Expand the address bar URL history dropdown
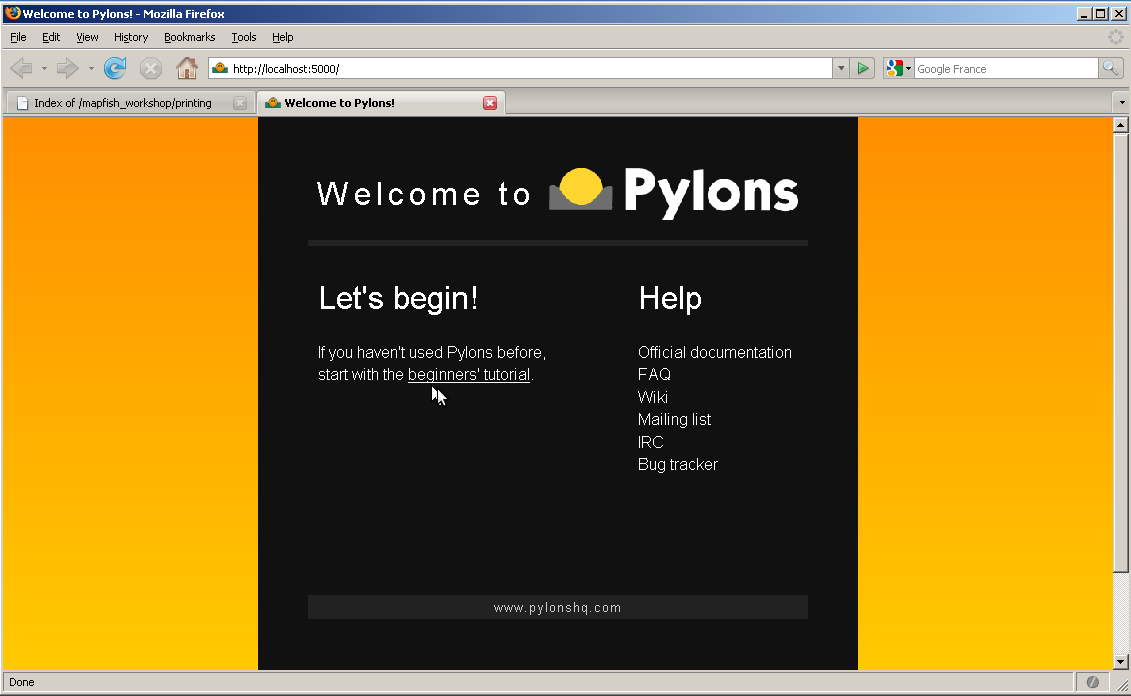This screenshot has height=696, width=1131. (x=840, y=69)
